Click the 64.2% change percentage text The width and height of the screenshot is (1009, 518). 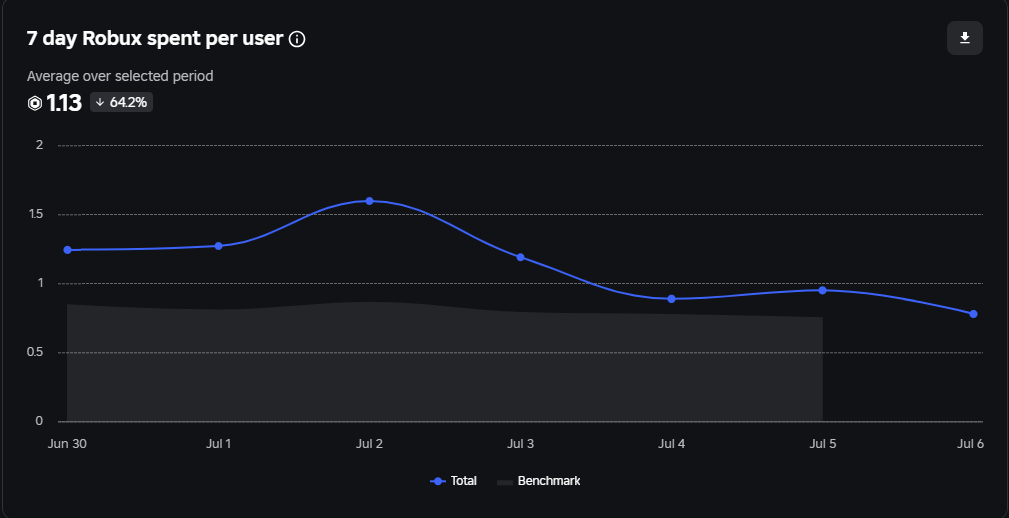pyautogui.click(x=128, y=102)
